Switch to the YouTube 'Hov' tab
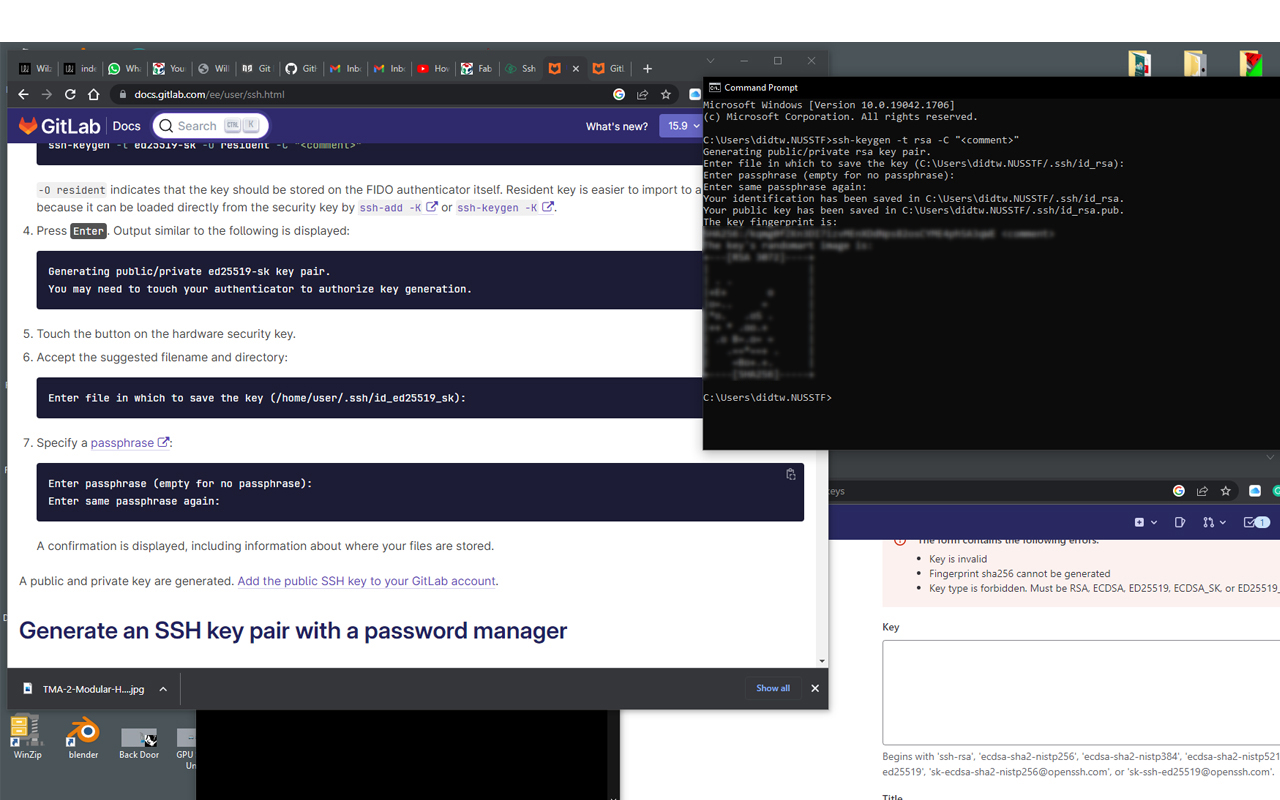The width and height of the screenshot is (1280, 800). (x=433, y=68)
